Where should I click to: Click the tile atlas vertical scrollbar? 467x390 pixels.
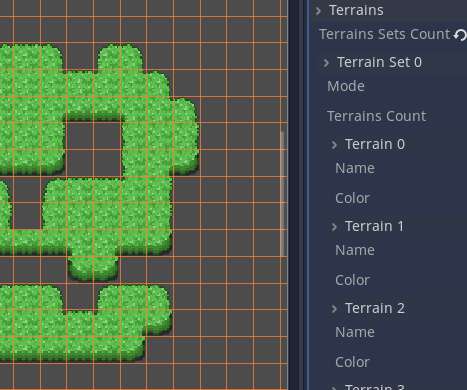tap(283, 193)
